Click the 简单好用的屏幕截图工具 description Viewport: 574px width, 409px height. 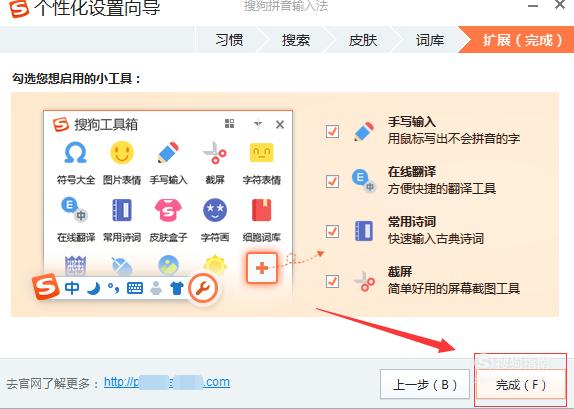point(454,289)
